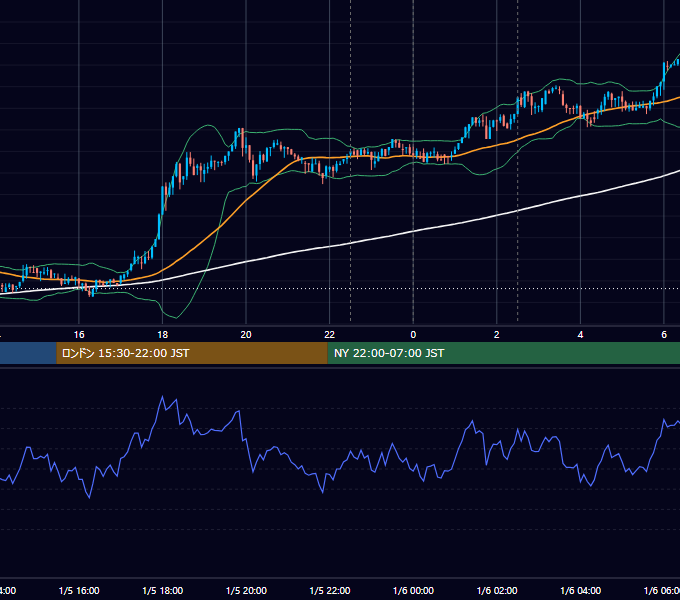The image size is (680, 600).
Task: Click the '1/5 16:00' oscillator time label
Action: [79, 590]
